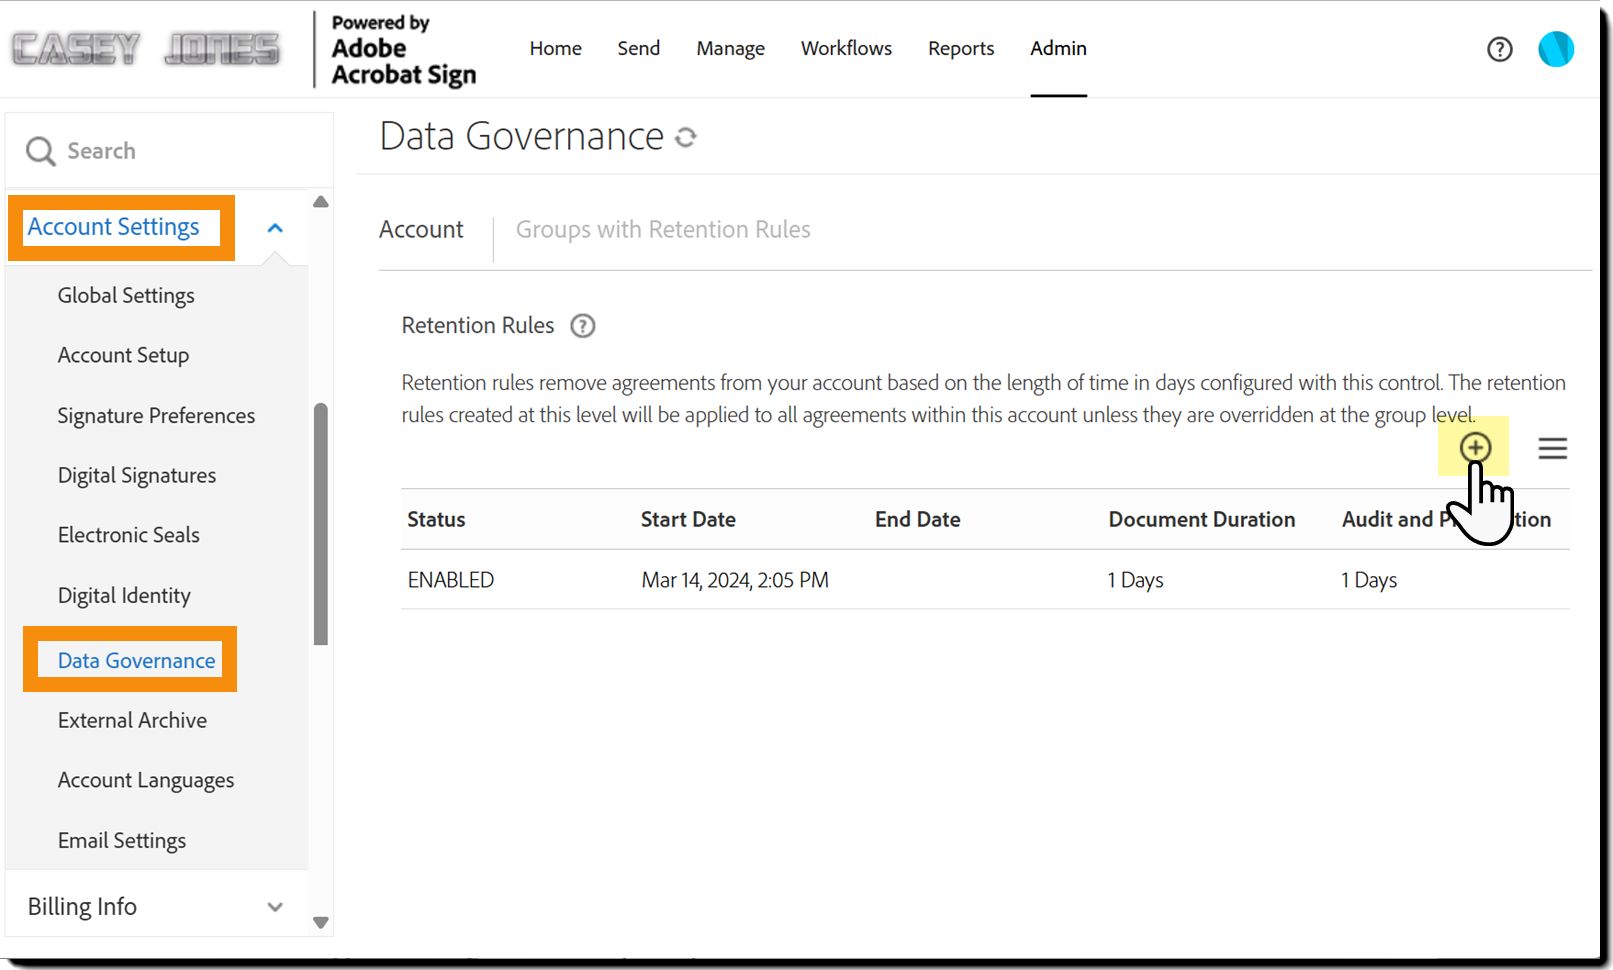Open the Reports menu
1613x970 pixels.
(x=960, y=49)
